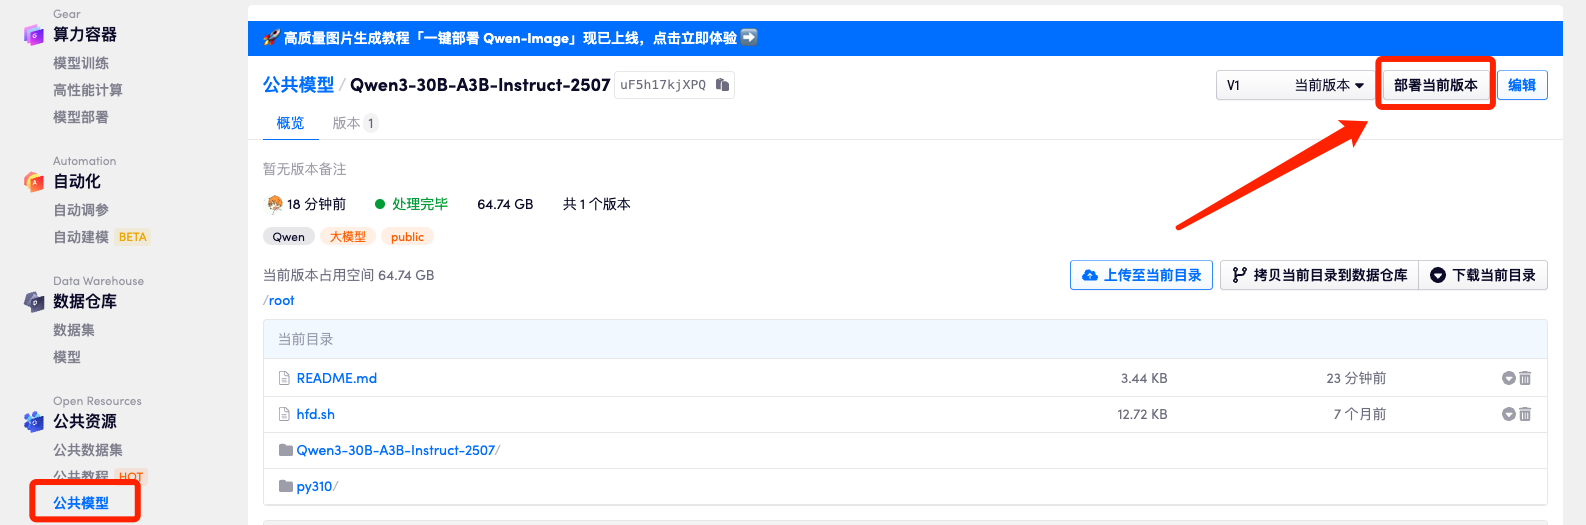The image size is (1586, 525).
Task: Click 下载当前目录 button
Action: [x=1483, y=275]
